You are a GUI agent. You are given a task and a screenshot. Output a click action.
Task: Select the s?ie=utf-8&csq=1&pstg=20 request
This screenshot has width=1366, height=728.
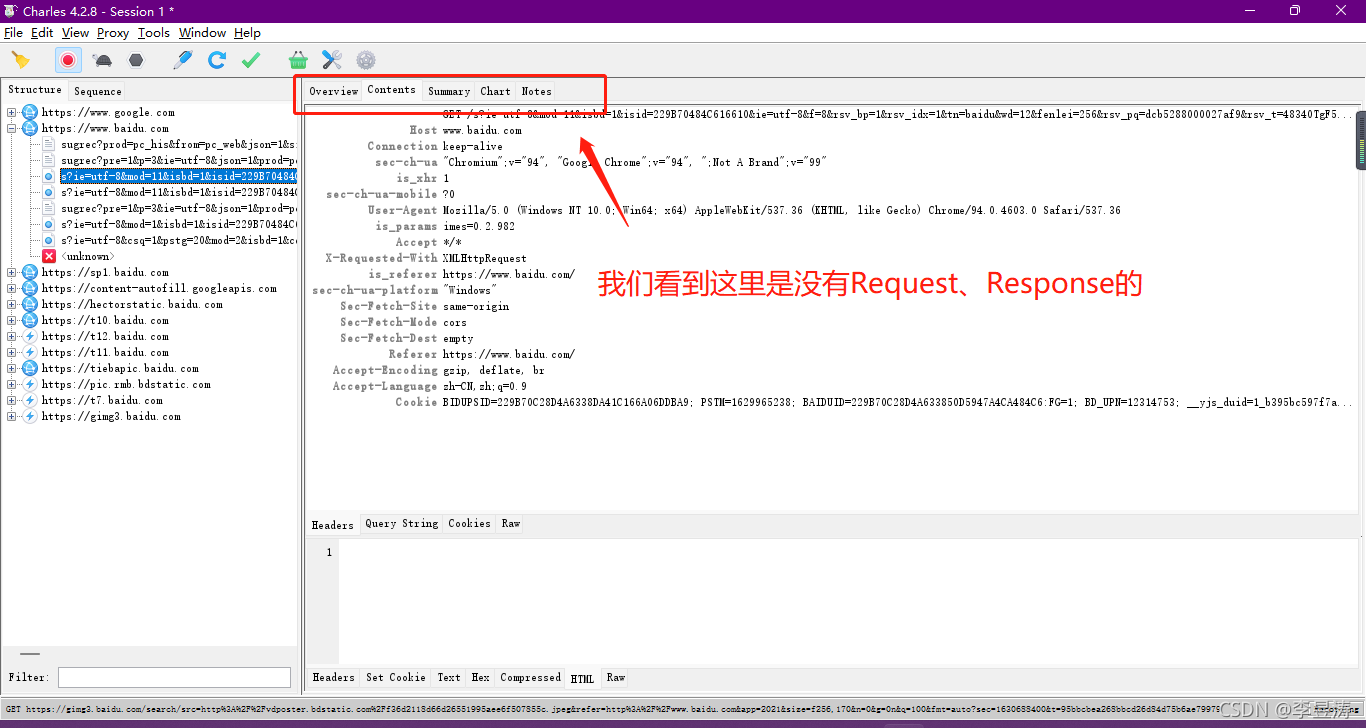pos(178,240)
